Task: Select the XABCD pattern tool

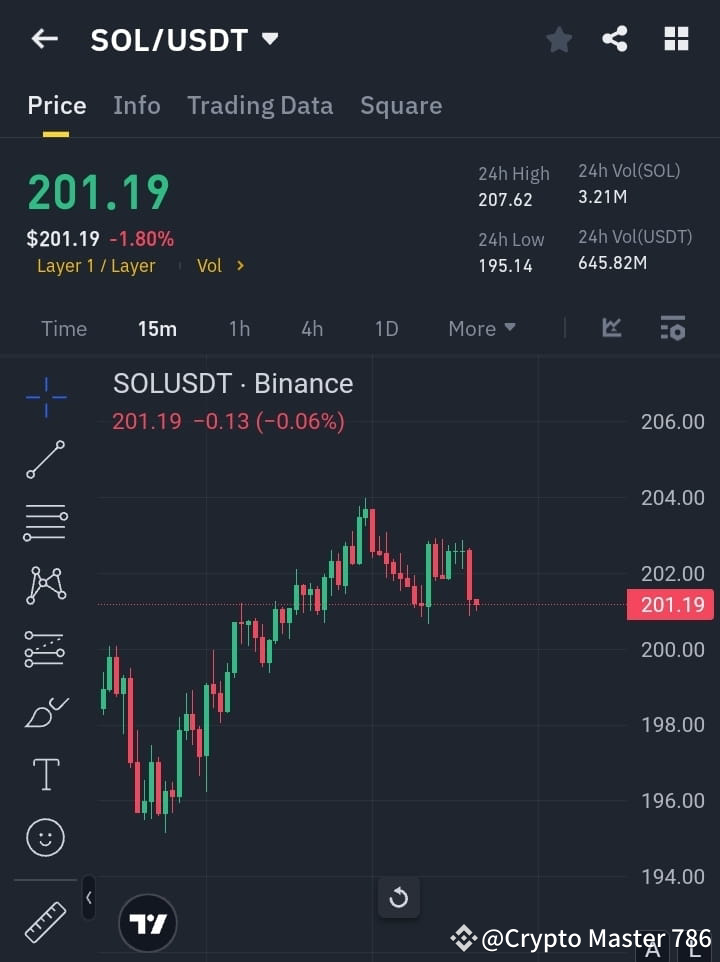Action: pos(45,586)
